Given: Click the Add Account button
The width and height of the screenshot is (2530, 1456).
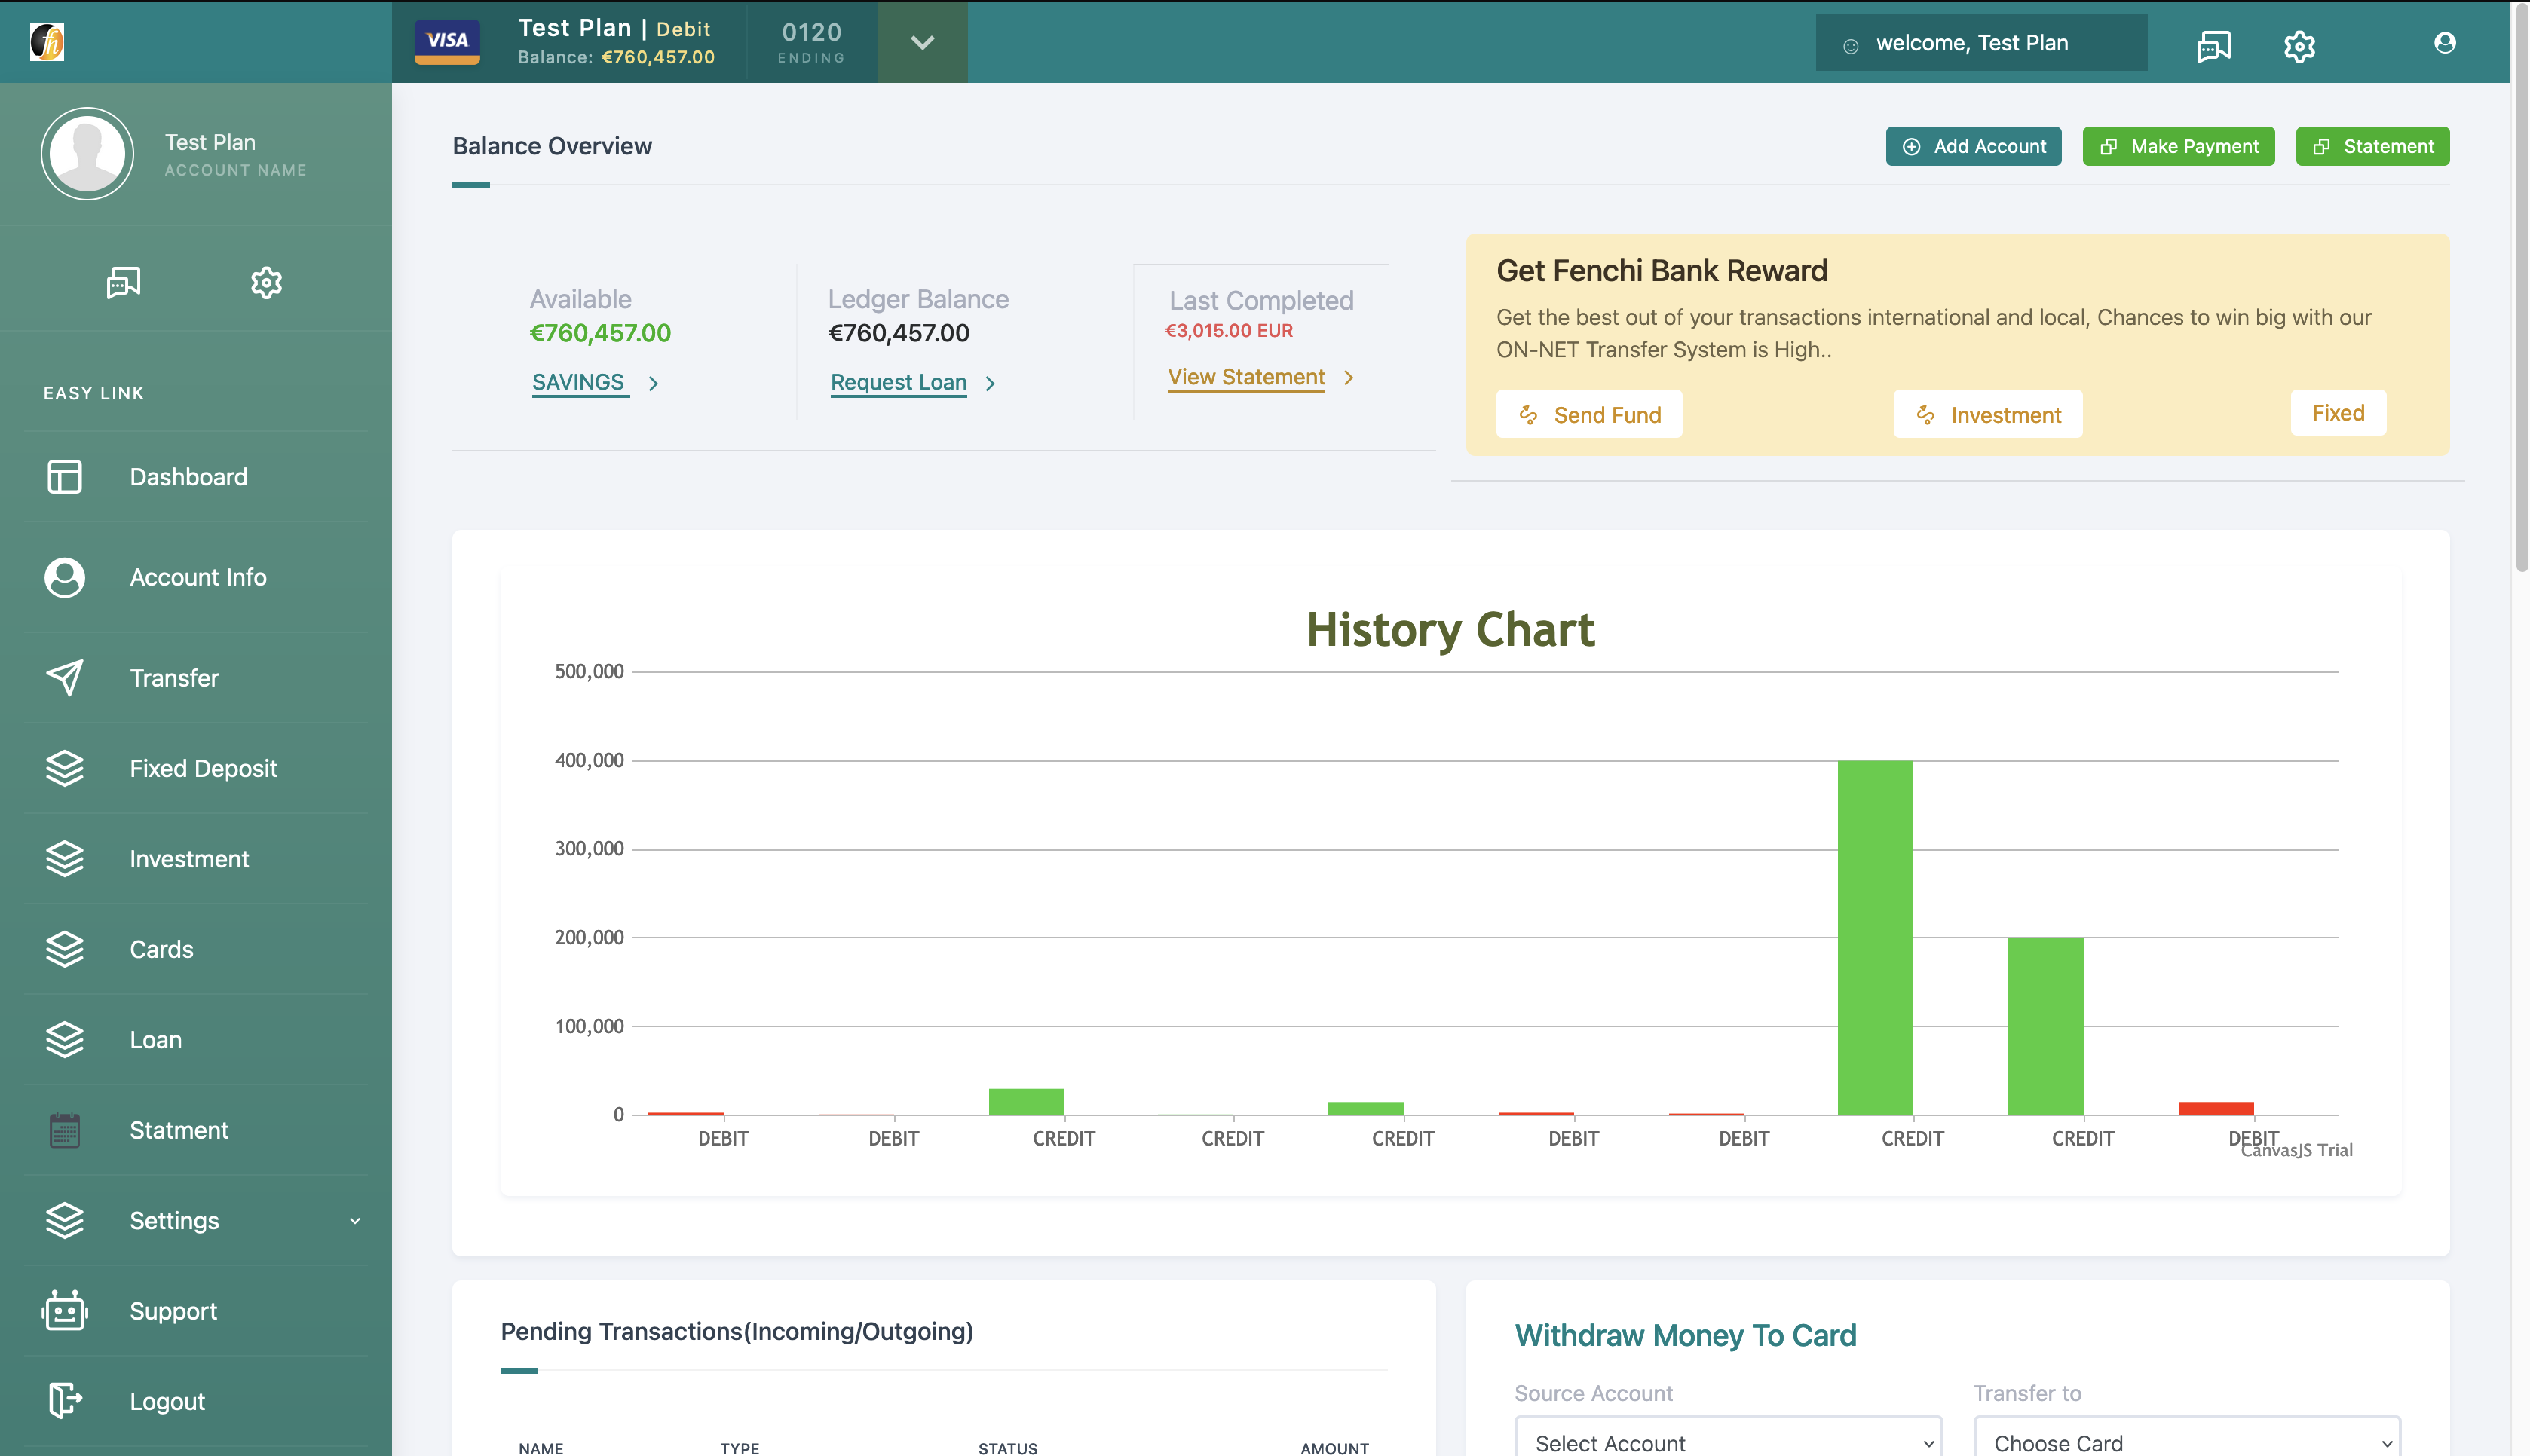Looking at the screenshot, I should pos(1973,146).
